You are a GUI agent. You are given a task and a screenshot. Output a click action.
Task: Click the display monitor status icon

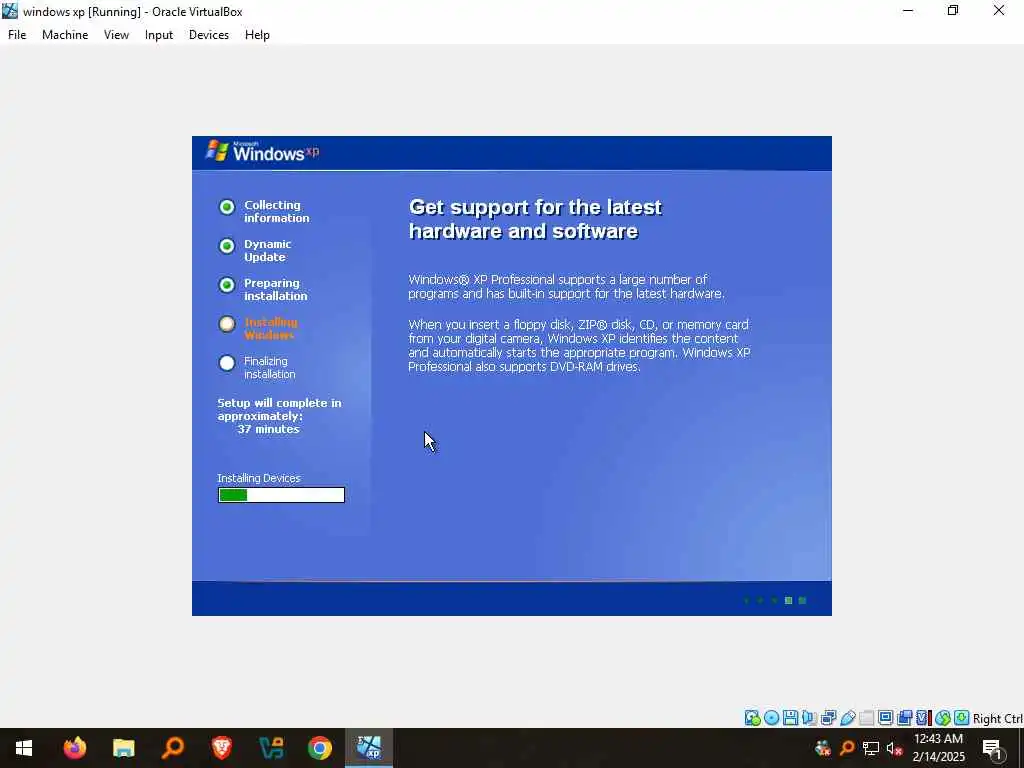coord(886,718)
